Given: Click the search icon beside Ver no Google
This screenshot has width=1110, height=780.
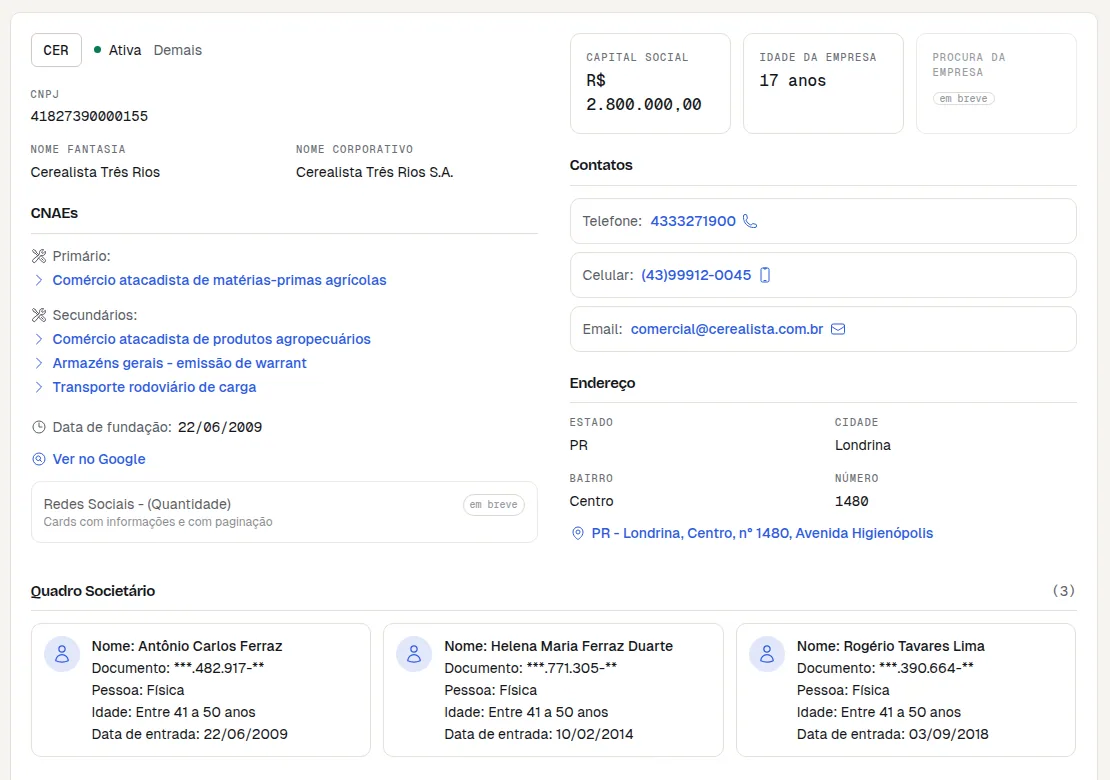Looking at the screenshot, I should click(39, 459).
